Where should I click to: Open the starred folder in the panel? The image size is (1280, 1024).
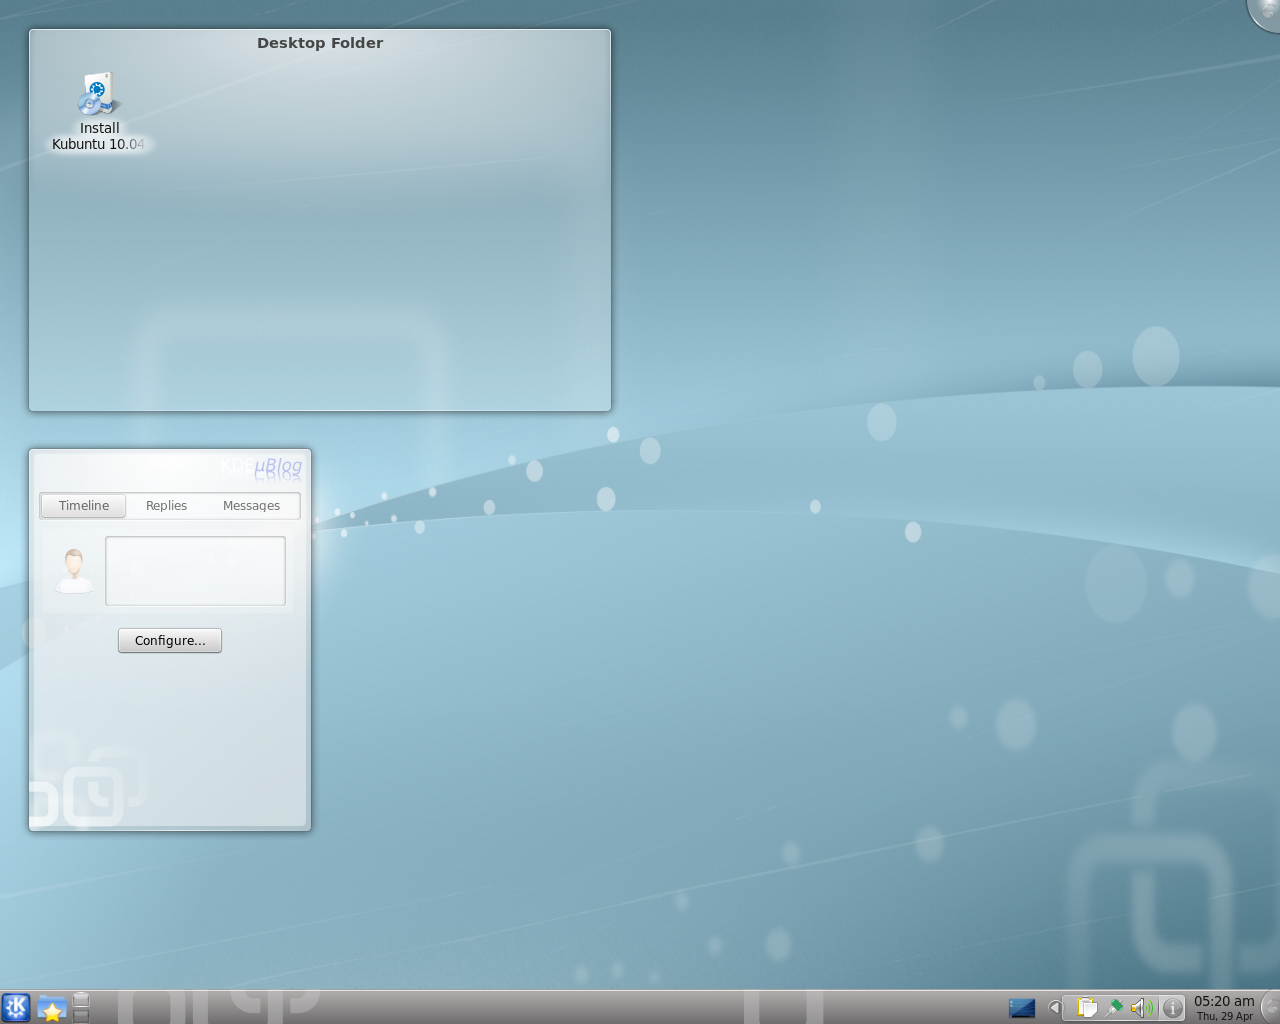[52, 1008]
